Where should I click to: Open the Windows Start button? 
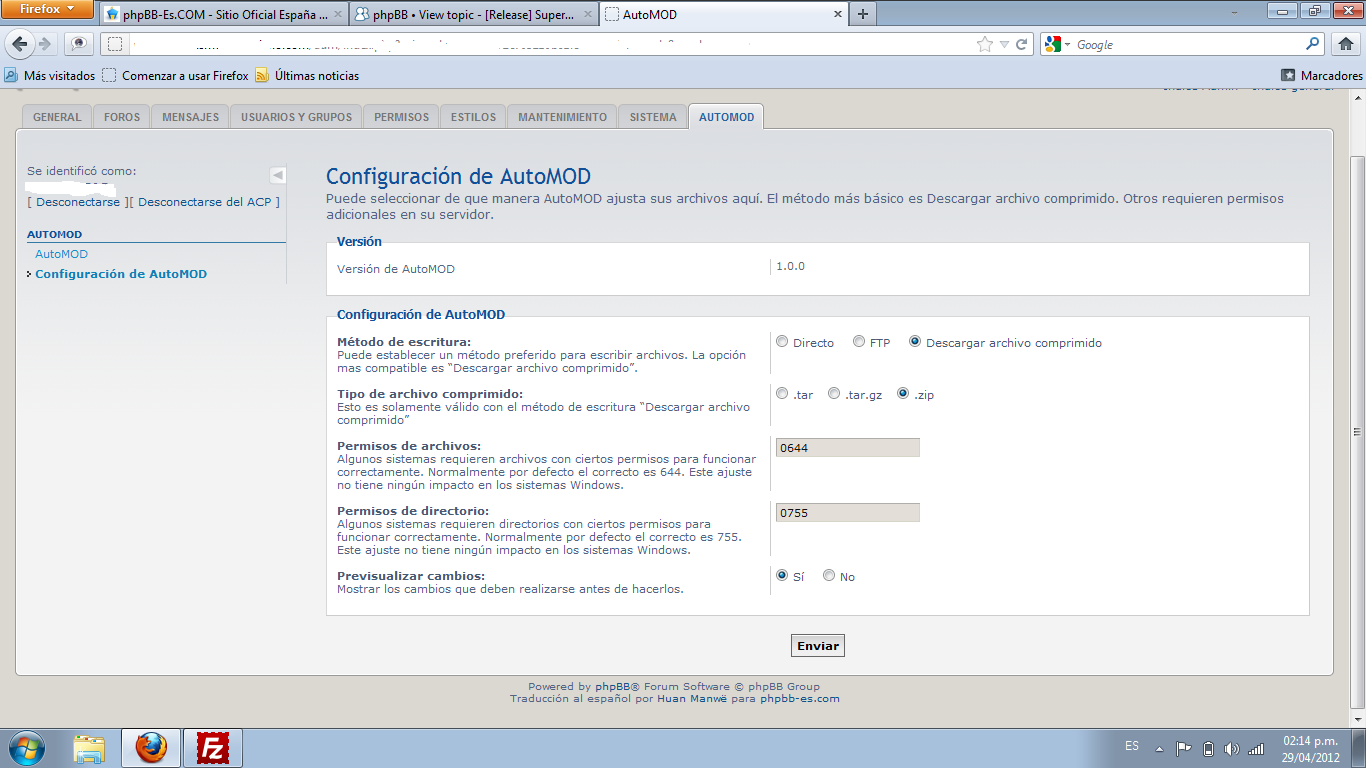(x=26, y=748)
